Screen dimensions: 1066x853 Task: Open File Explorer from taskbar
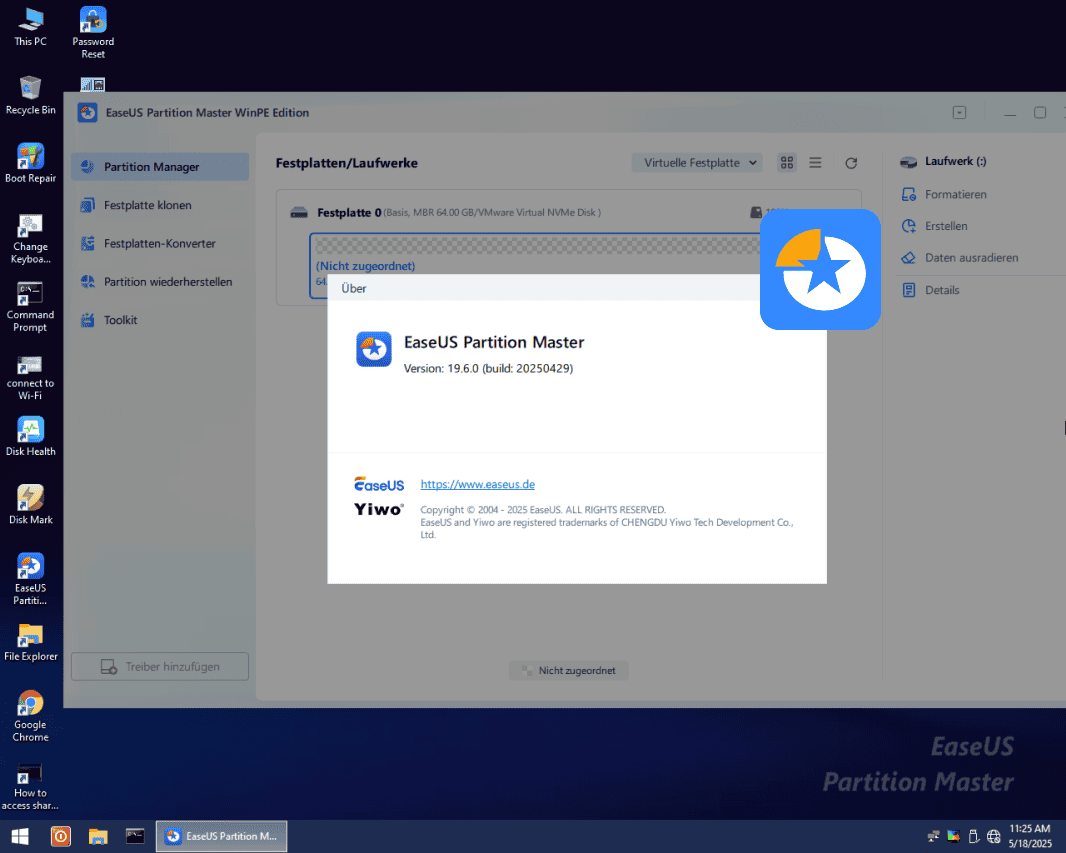(x=98, y=836)
